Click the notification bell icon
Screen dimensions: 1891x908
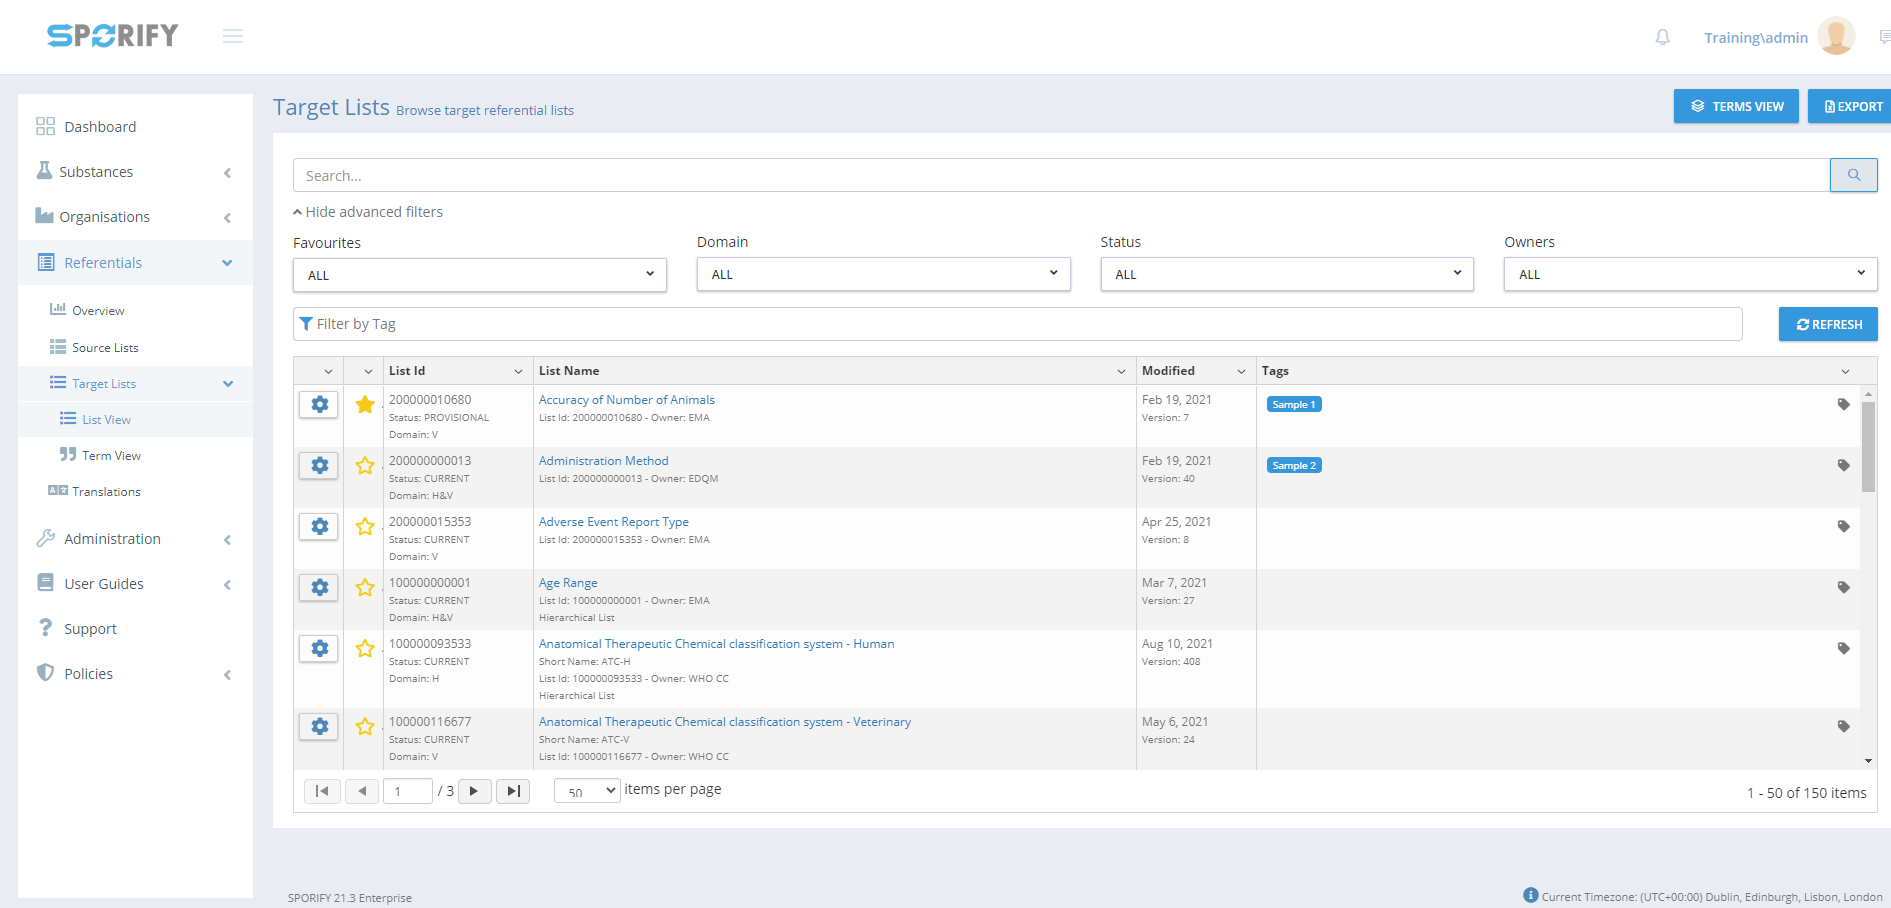(1662, 37)
